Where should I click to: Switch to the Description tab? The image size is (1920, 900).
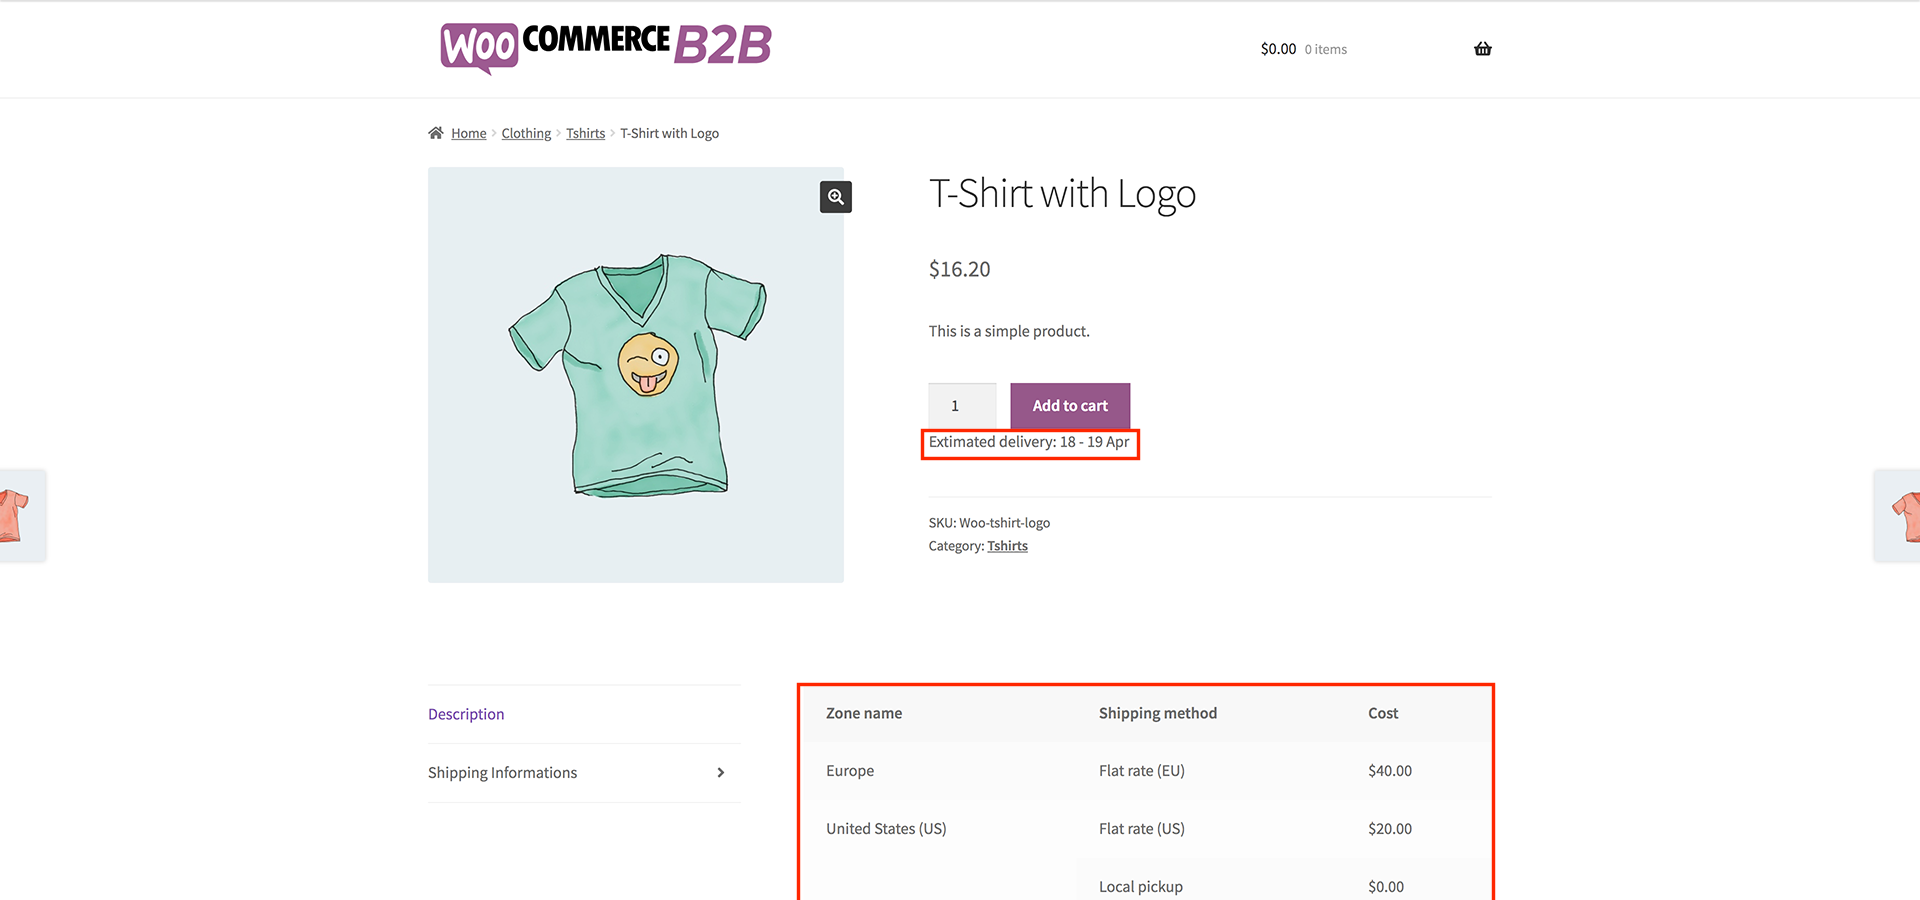[x=466, y=714]
